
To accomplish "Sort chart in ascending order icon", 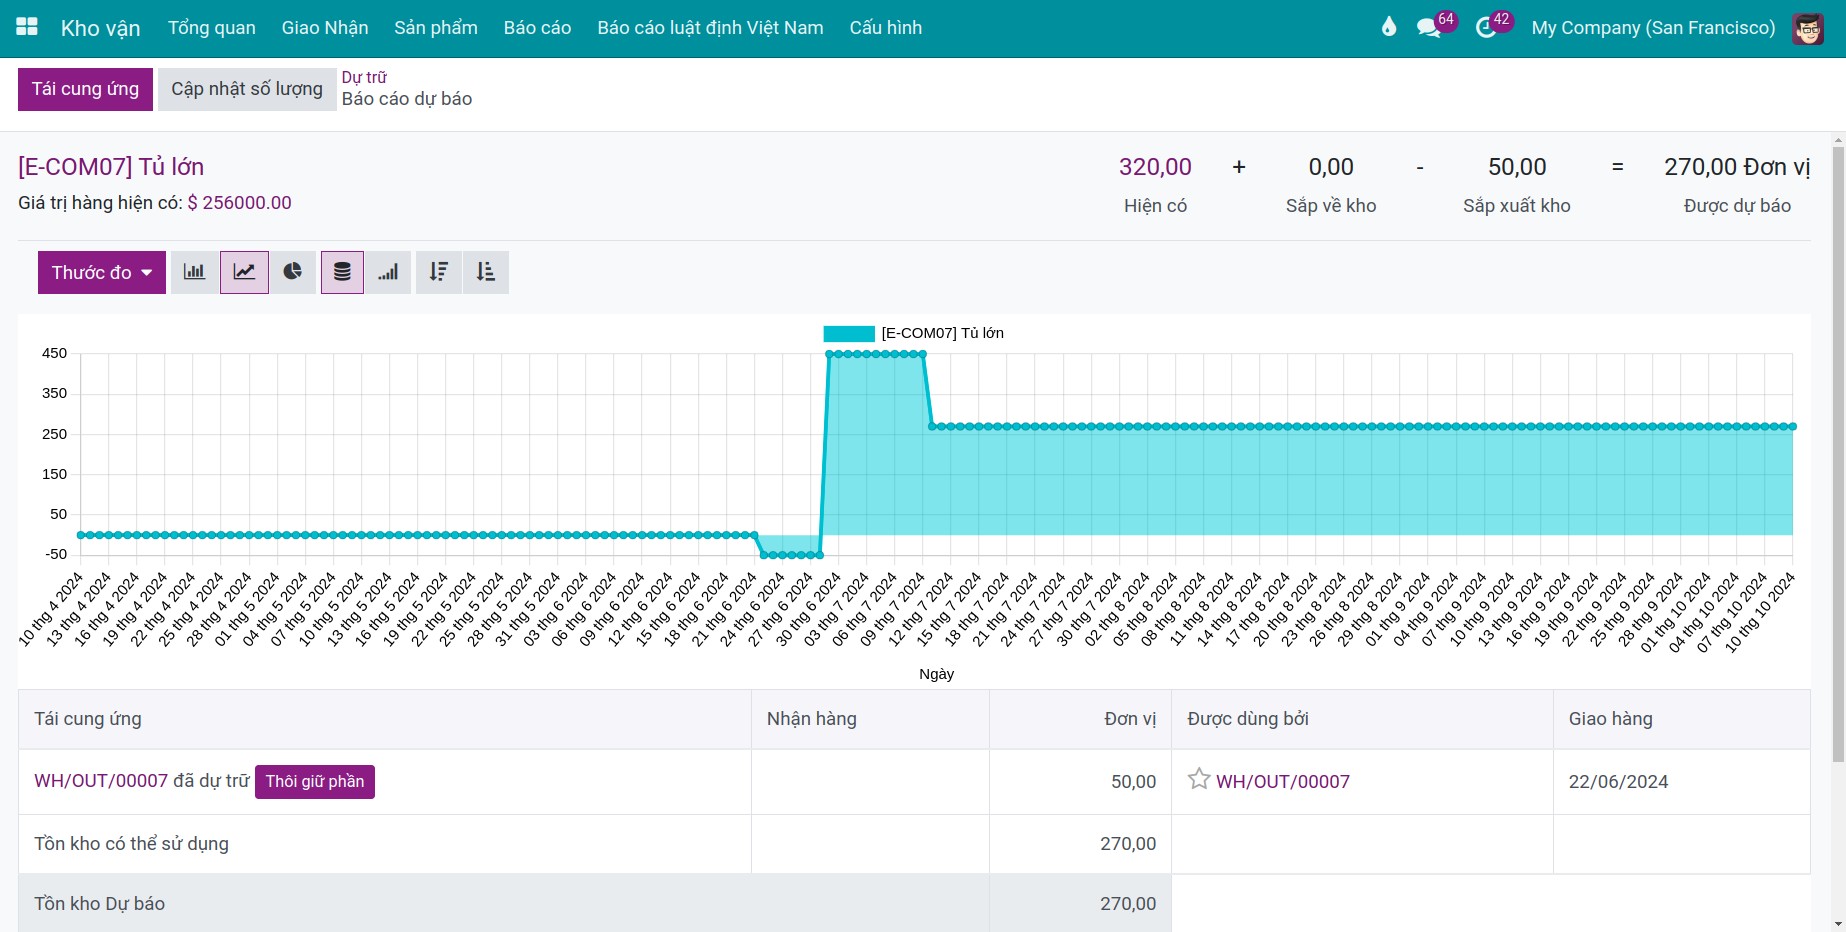I will (486, 272).
